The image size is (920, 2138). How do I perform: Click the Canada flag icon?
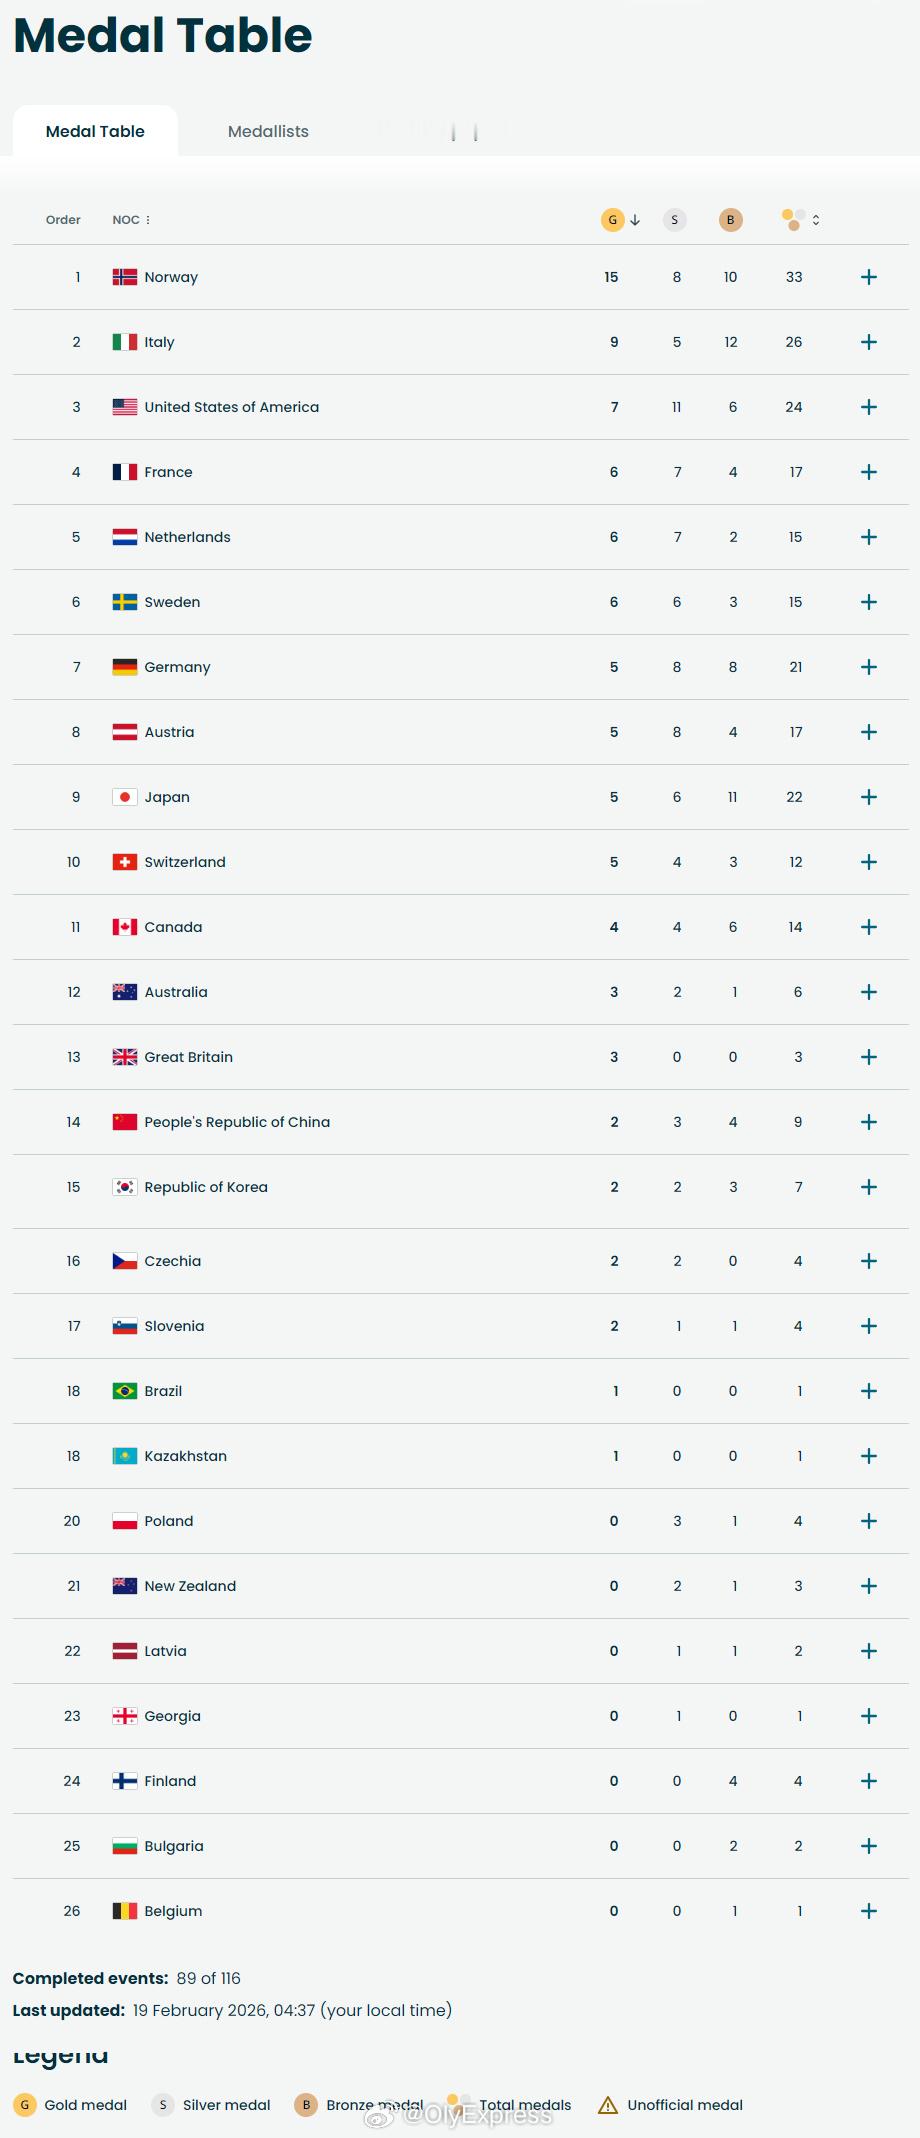point(125,927)
